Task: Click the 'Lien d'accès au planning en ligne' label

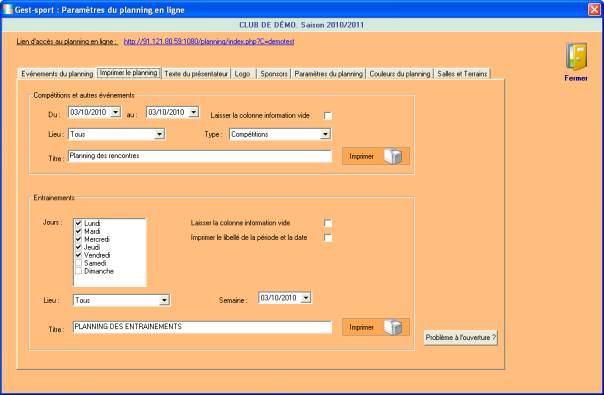Action: [67, 42]
